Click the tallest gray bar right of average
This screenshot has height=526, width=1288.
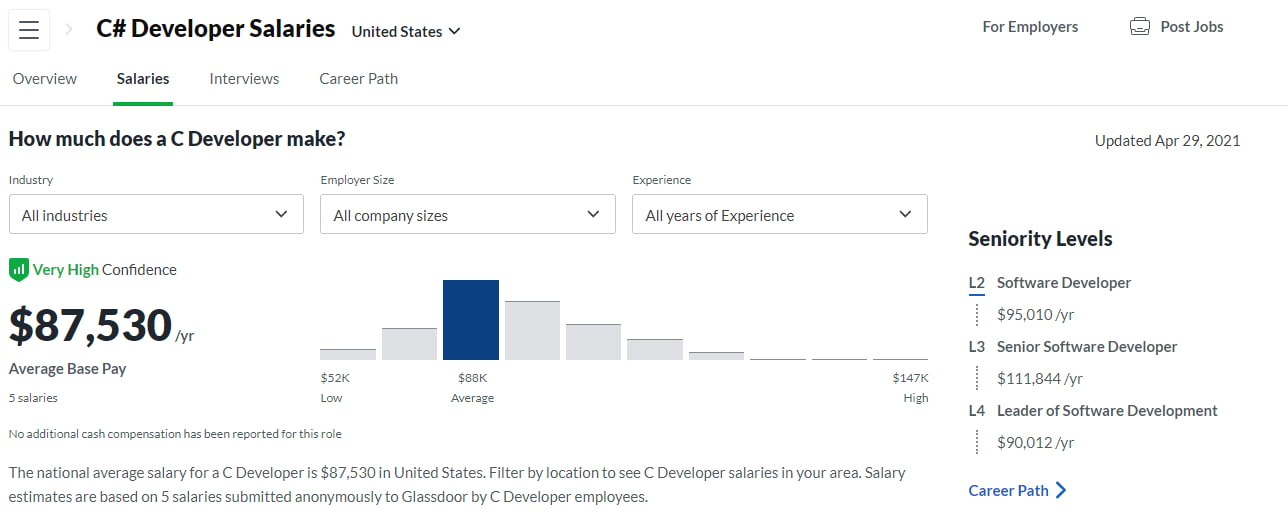[x=532, y=330]
